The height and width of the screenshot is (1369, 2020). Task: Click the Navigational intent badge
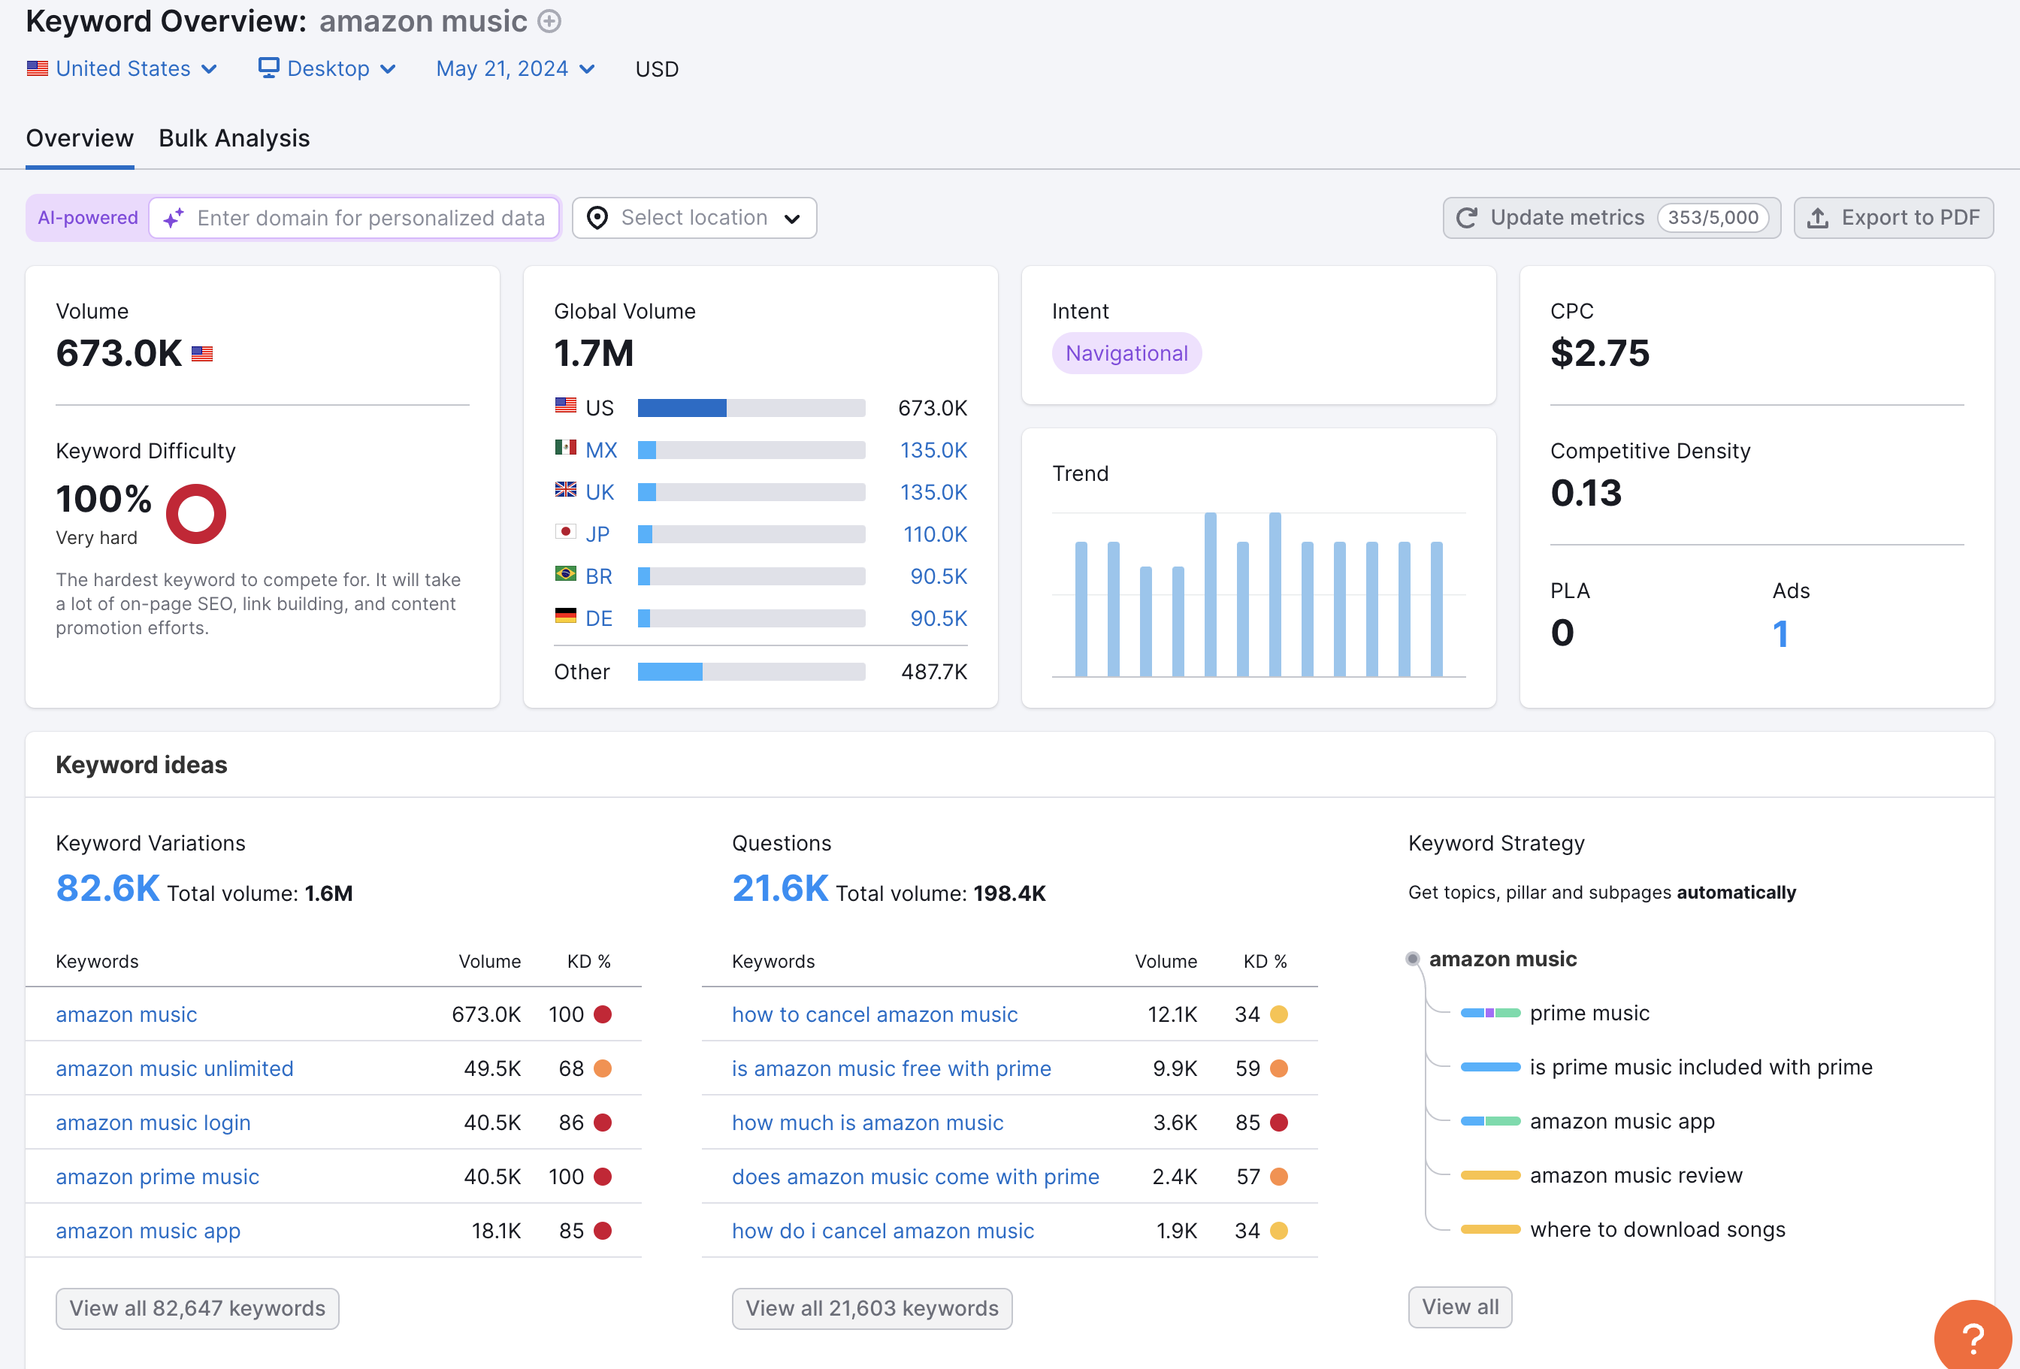1126,353
